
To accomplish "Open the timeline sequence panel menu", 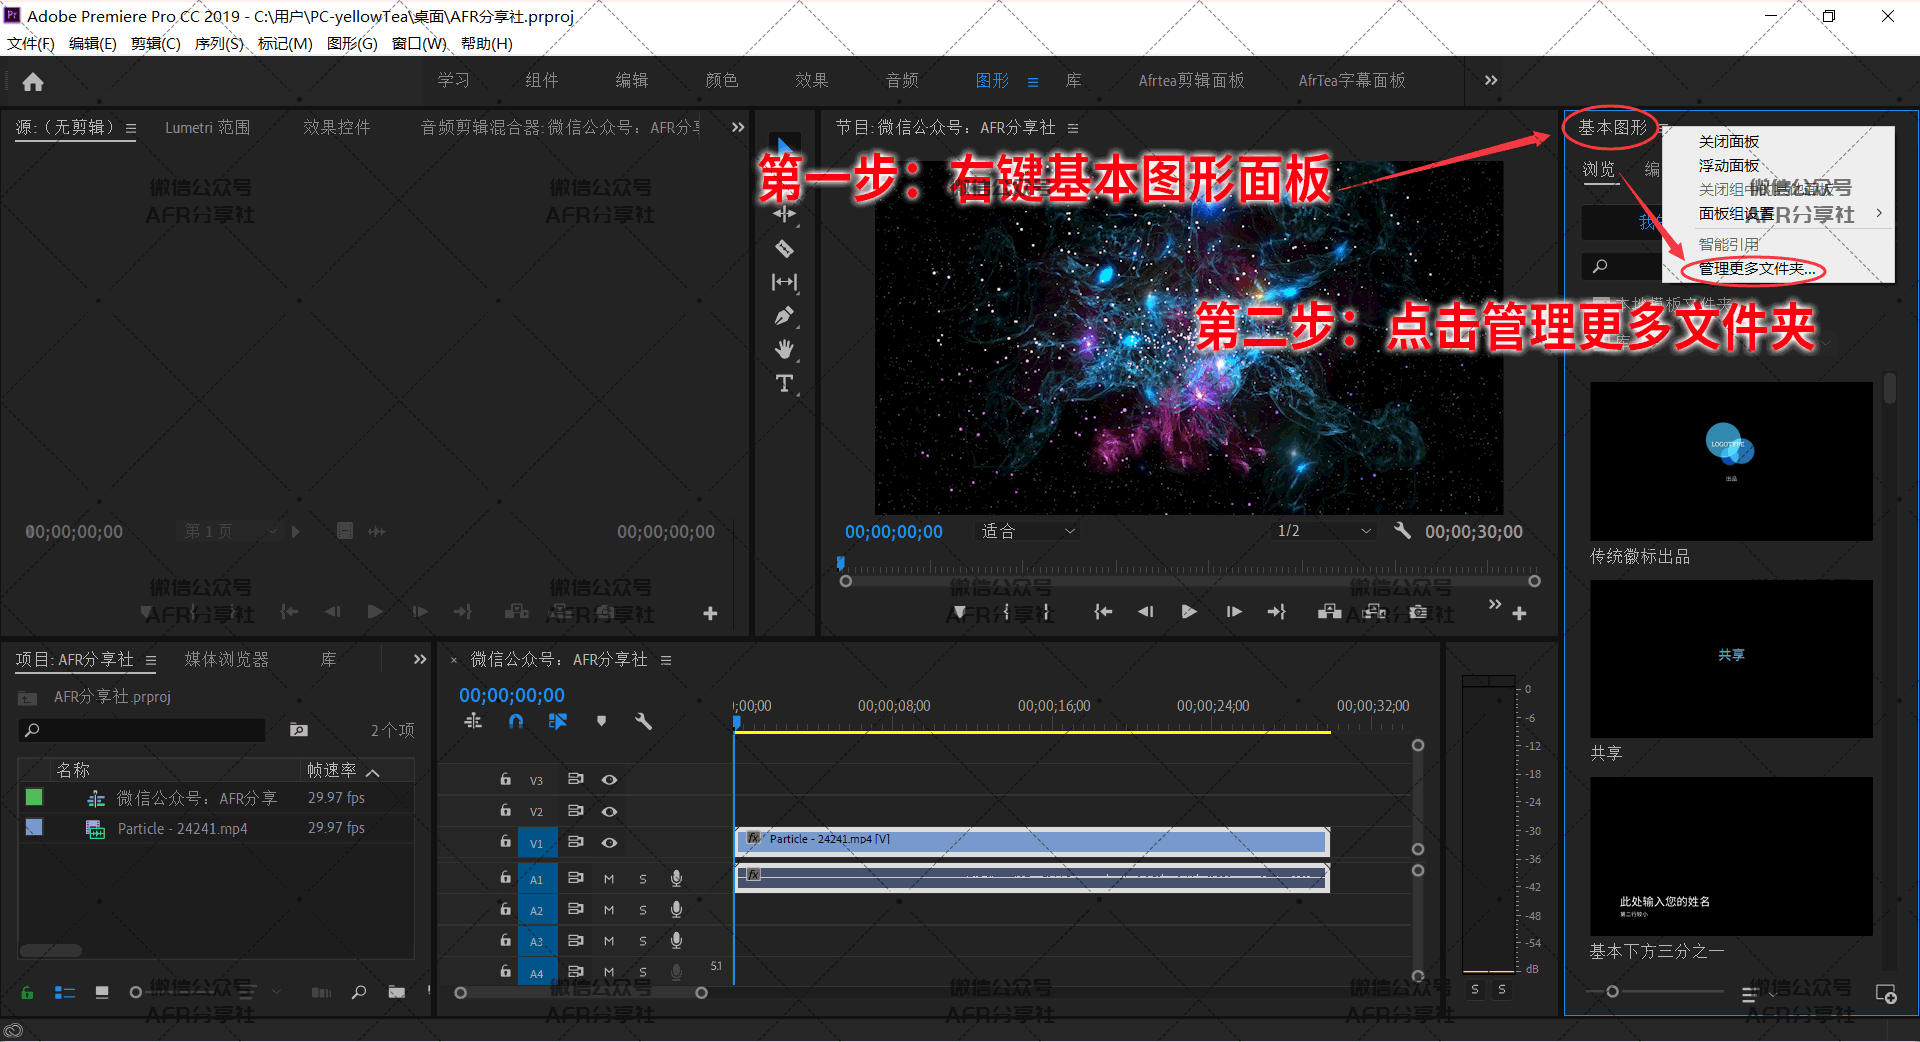I will 666,660.
